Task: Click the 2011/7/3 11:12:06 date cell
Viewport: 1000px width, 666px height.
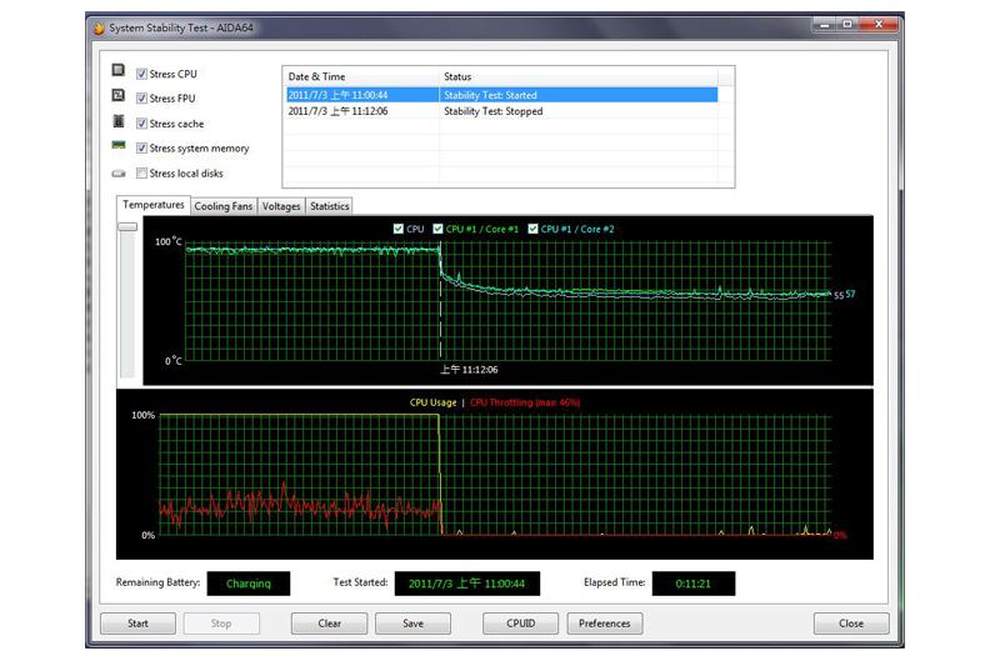Action: point(338,111)
